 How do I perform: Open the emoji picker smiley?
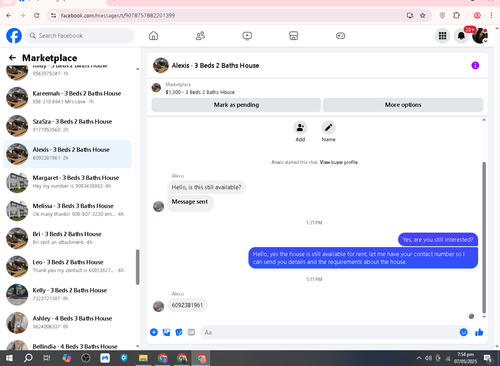[x=464, y=332]
